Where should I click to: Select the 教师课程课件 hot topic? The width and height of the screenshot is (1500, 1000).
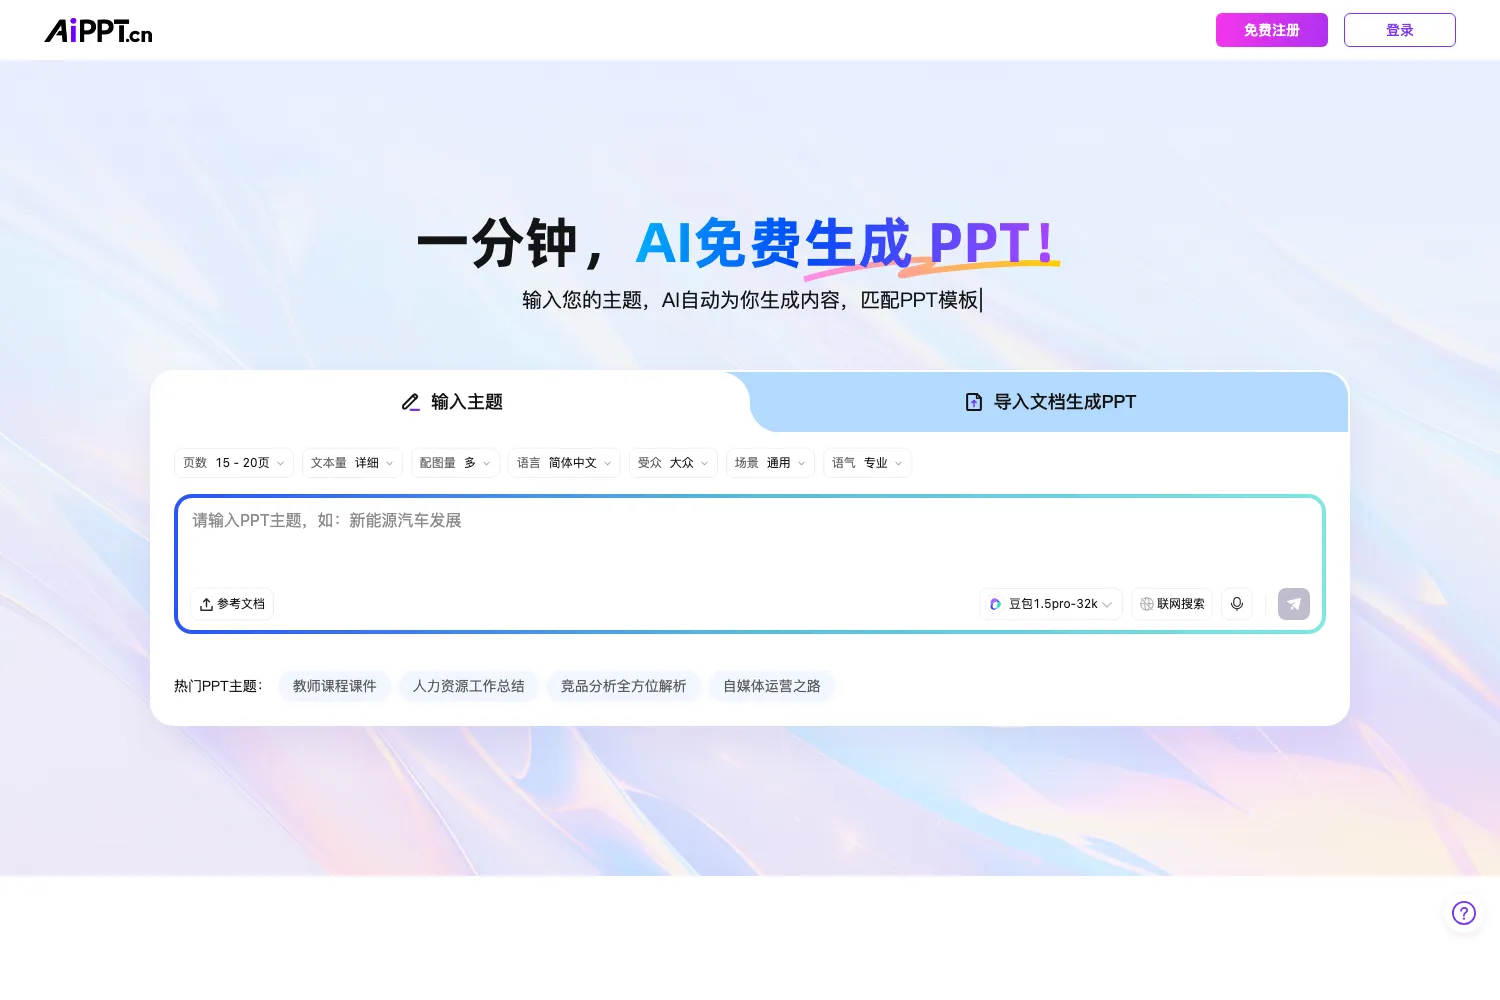coord(335,686)
